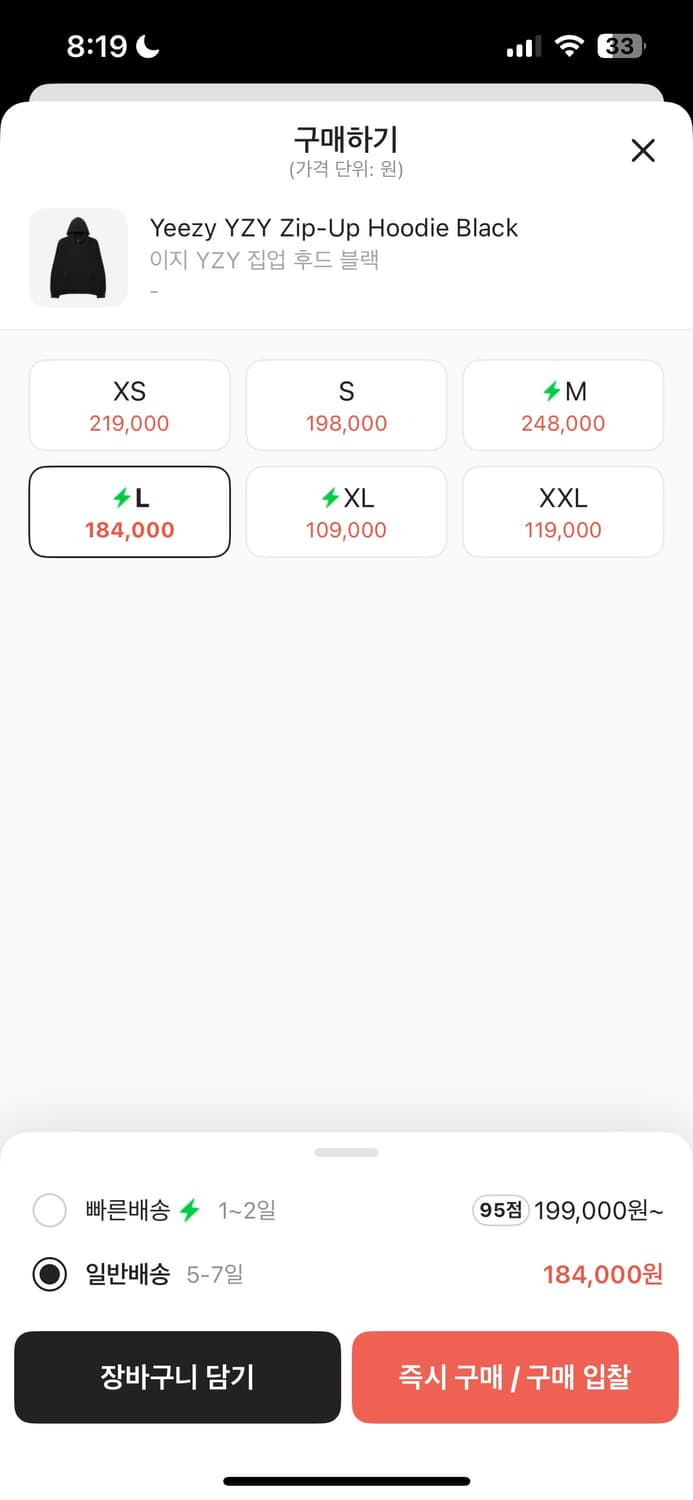Enable the 빠른배송 radio button

(50, 1211)
